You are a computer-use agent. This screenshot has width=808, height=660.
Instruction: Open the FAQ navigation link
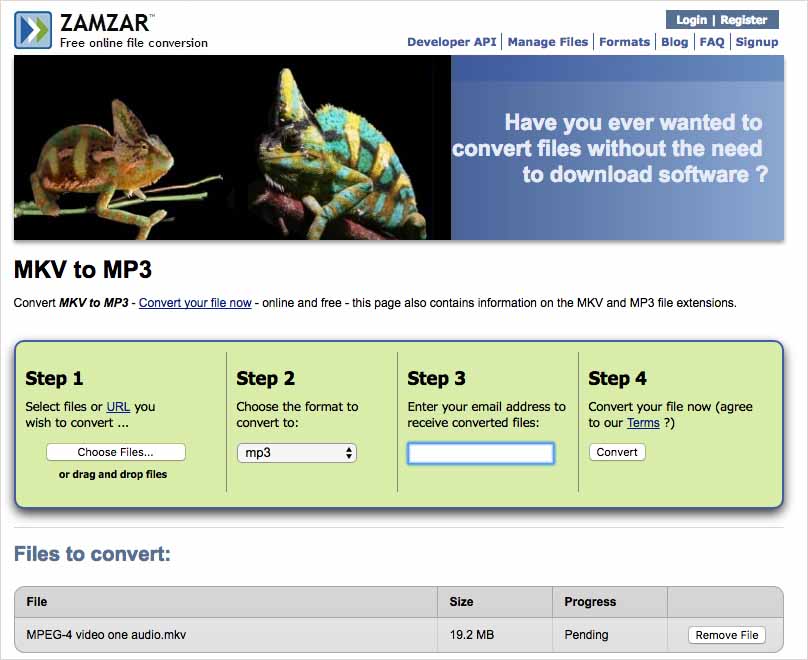pos(712,42)
